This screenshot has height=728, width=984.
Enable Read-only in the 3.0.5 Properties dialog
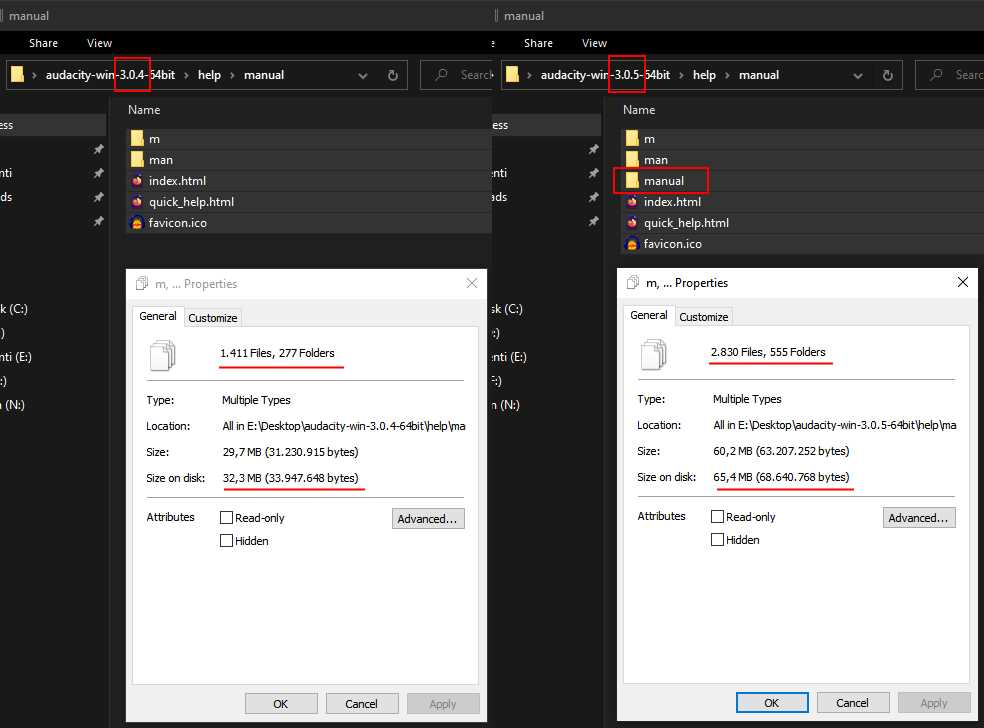[717, 517]
